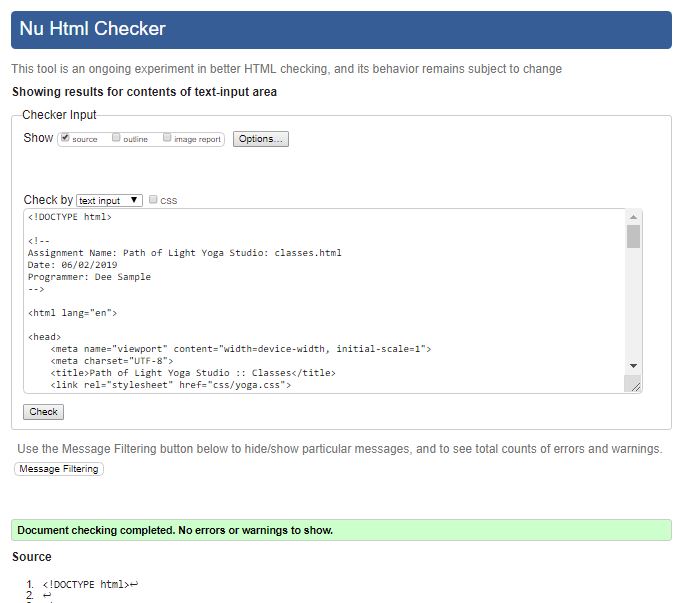Click the Check button
The image size is (685, 603).
43,412
